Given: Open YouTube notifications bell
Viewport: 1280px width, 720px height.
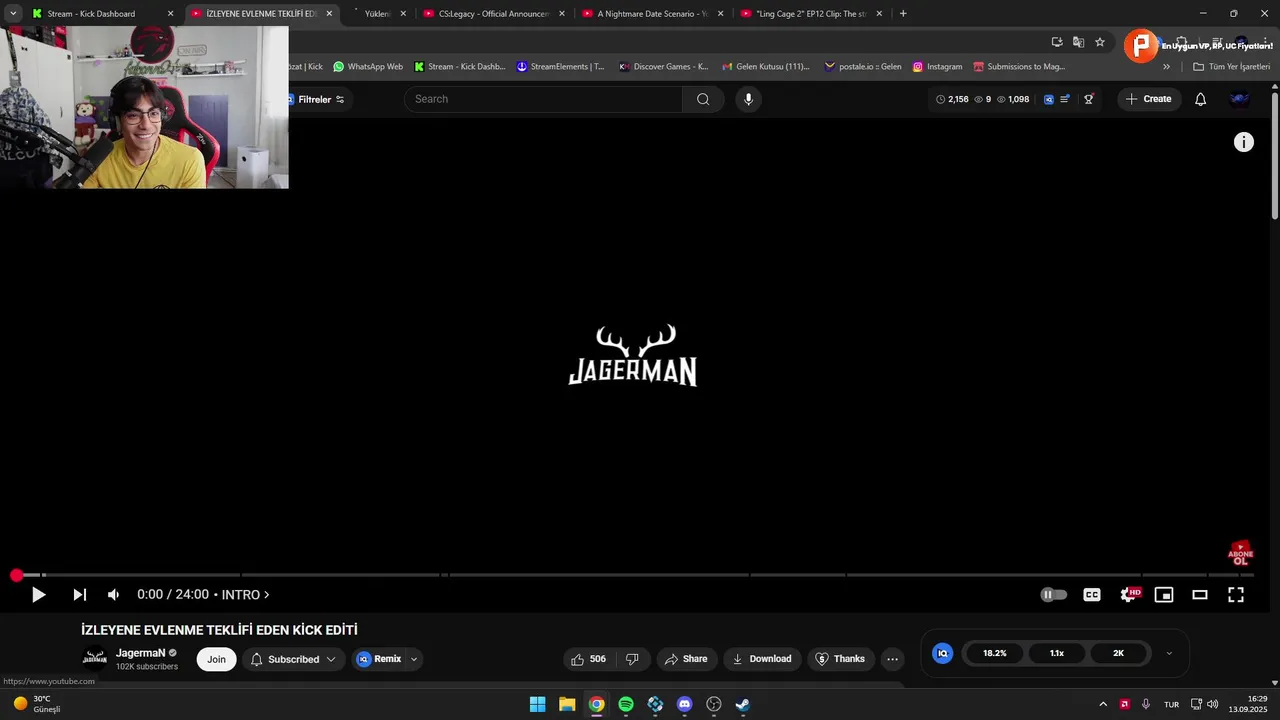Looking at the screenshot, I should tap(1201, 99).
